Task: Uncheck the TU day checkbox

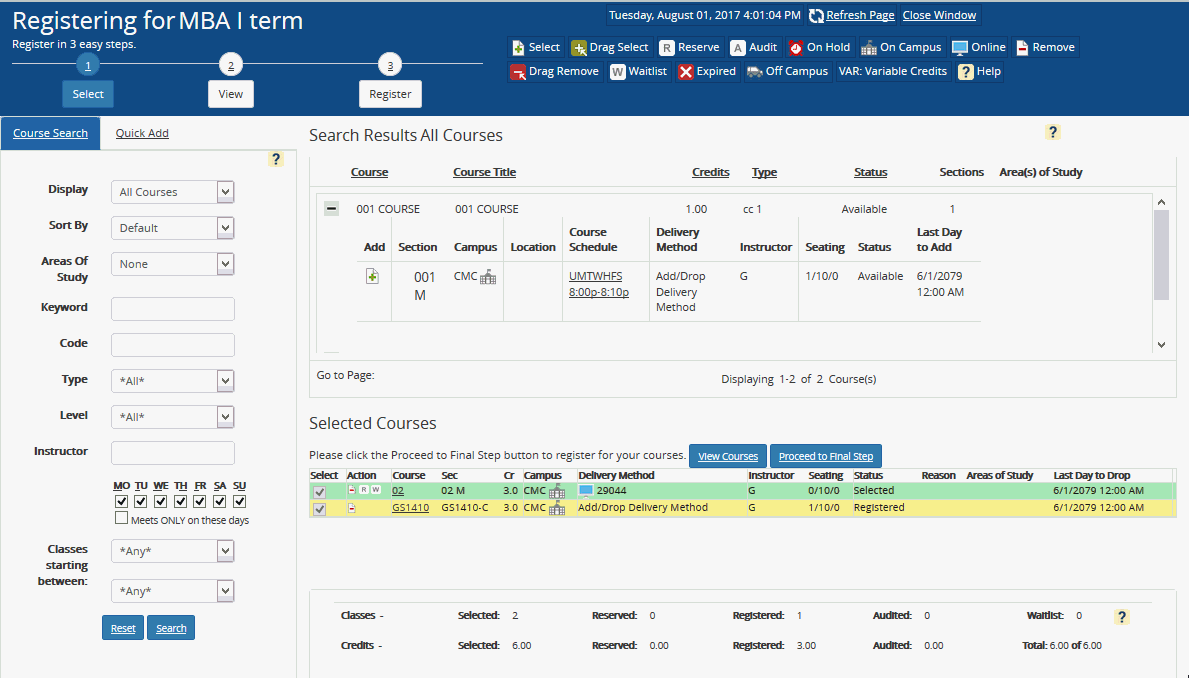Action: pos(140,501)
